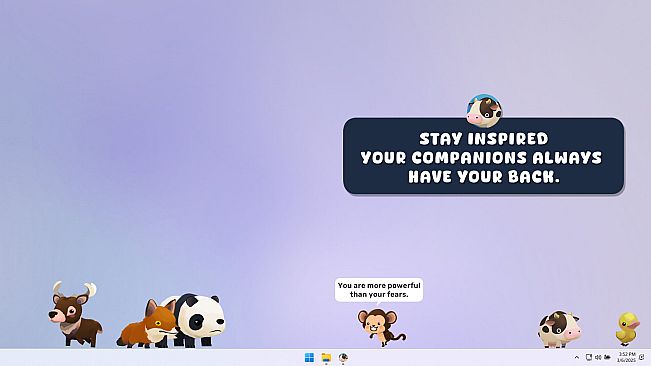Click the battery icon in system tray
Image resolution: width=651 pixels, height=366 pixels.
[x=607, y=357]
